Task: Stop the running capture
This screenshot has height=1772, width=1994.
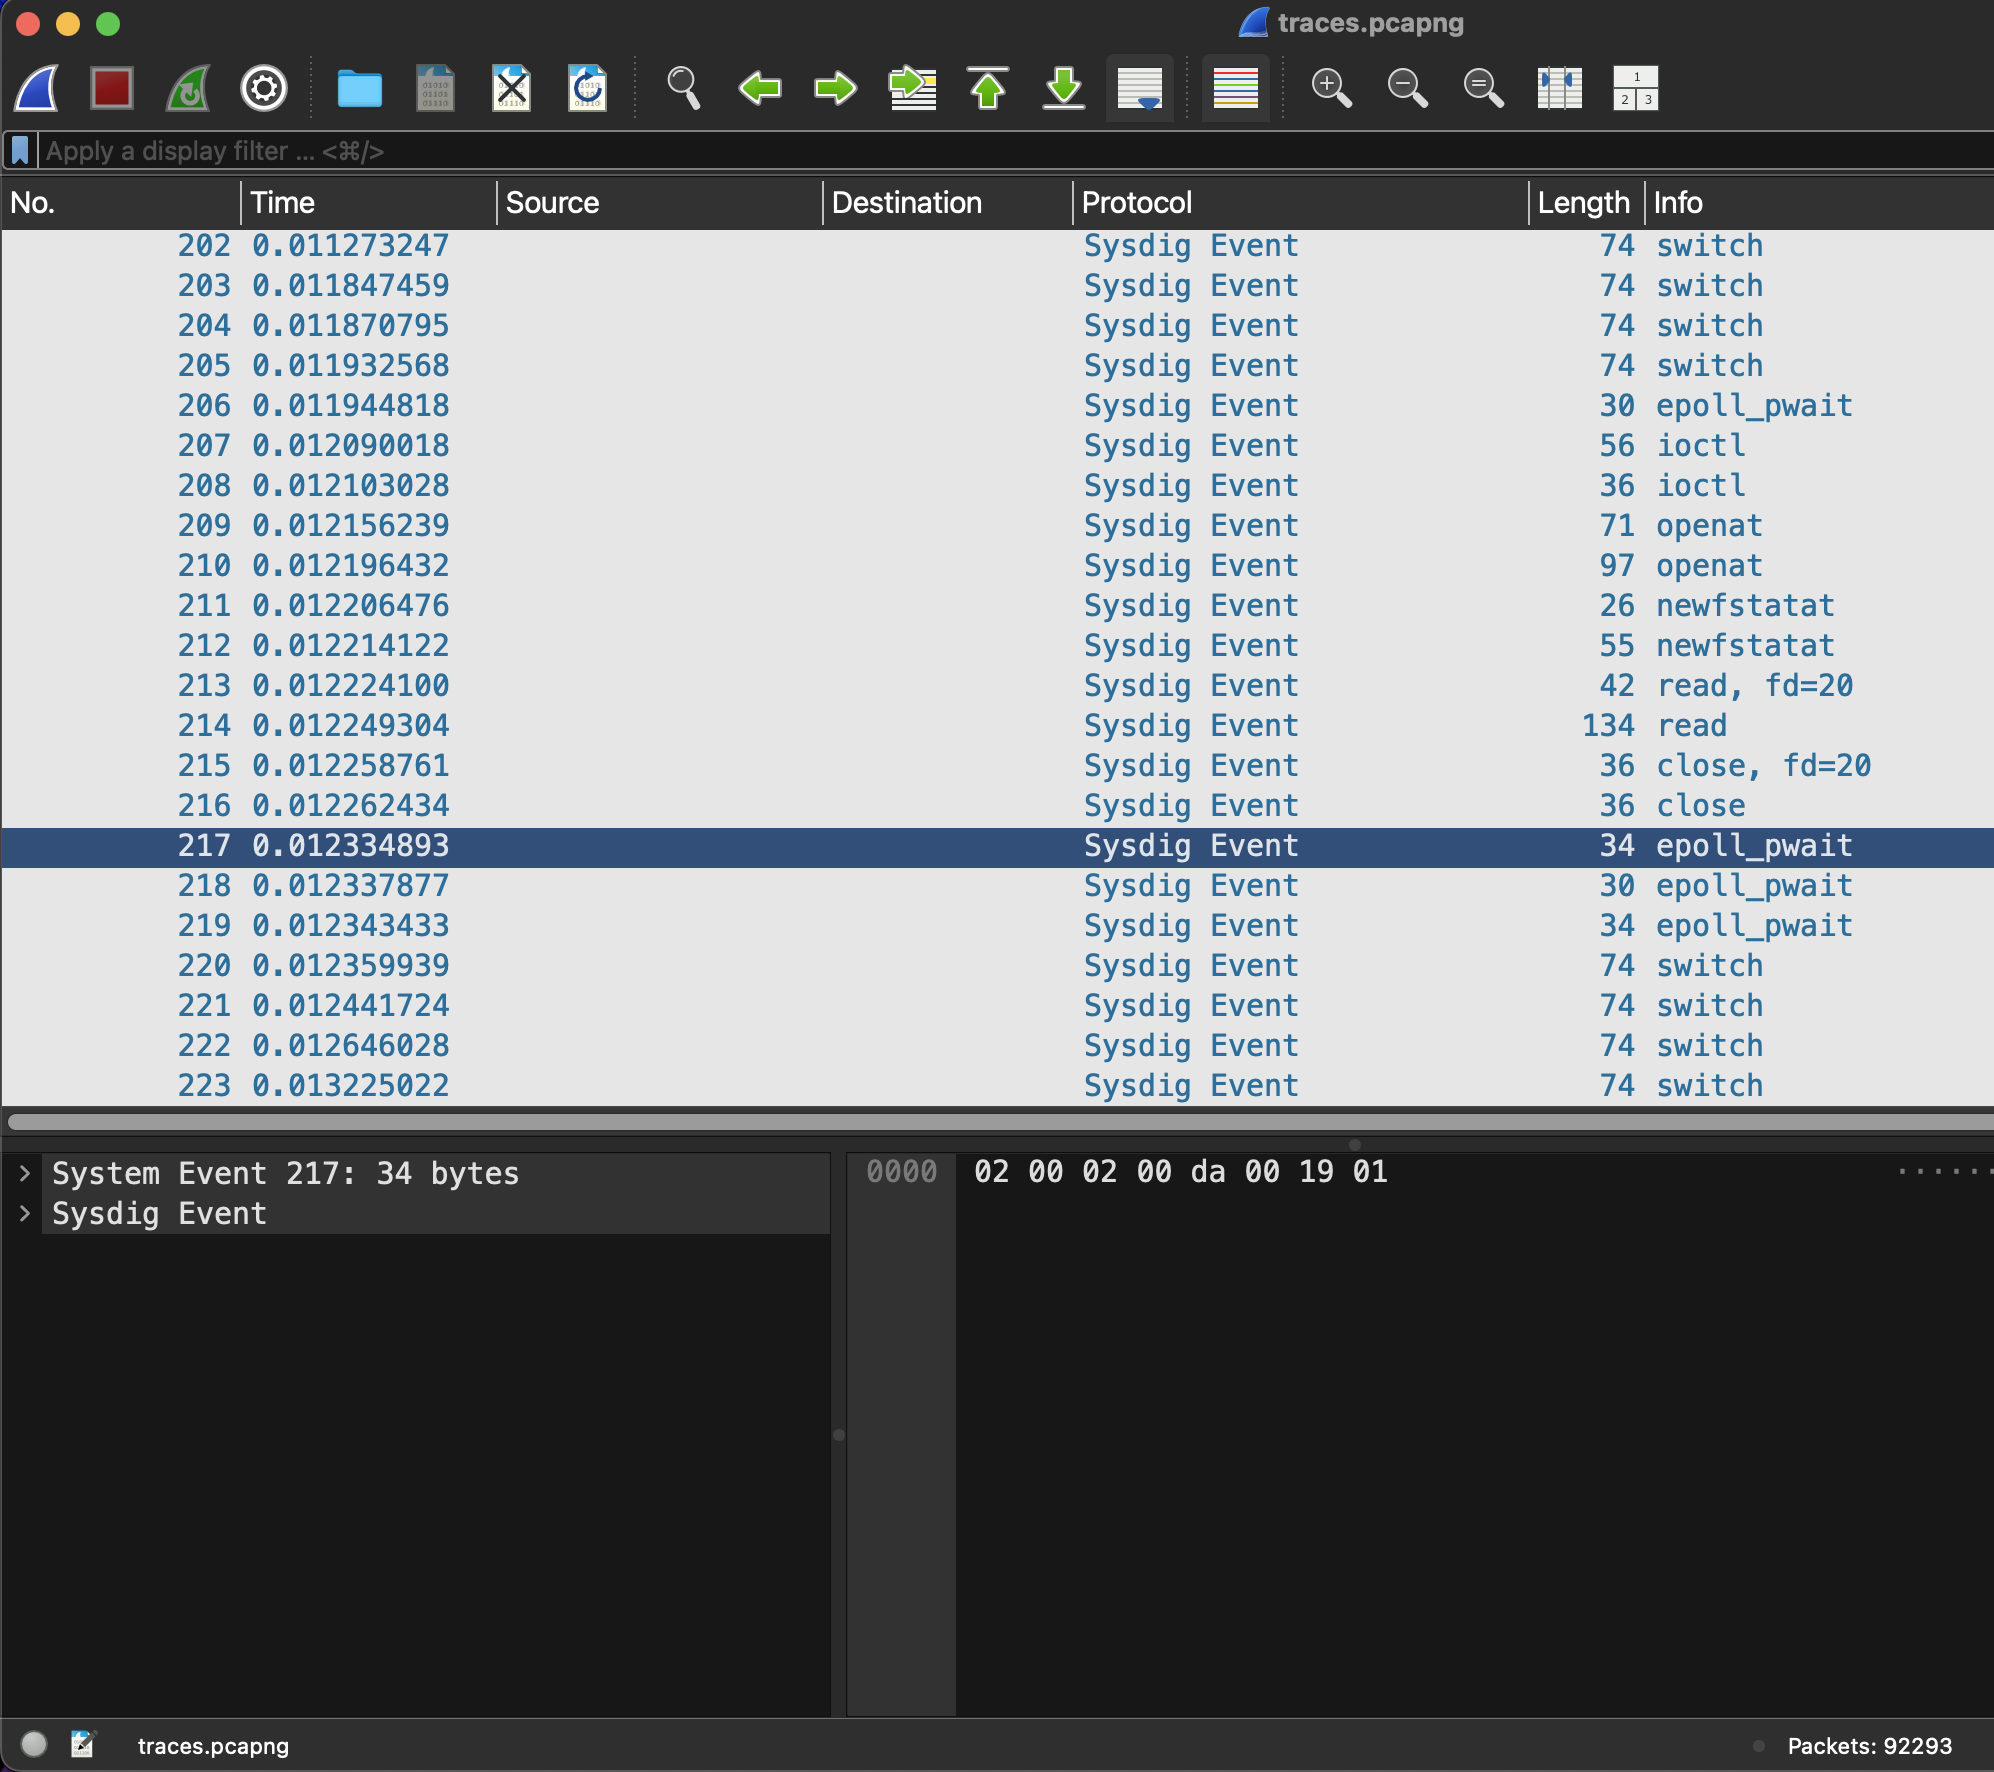Action: click(111, 88)
